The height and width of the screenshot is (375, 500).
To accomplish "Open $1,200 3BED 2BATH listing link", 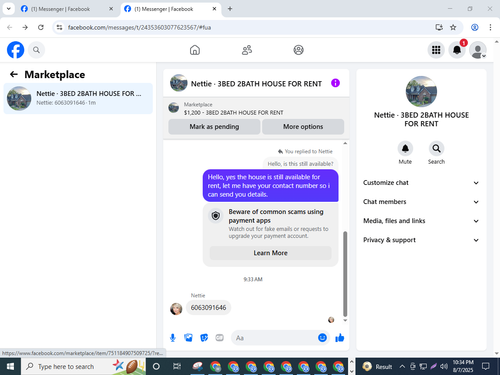I will pos(233,113).
